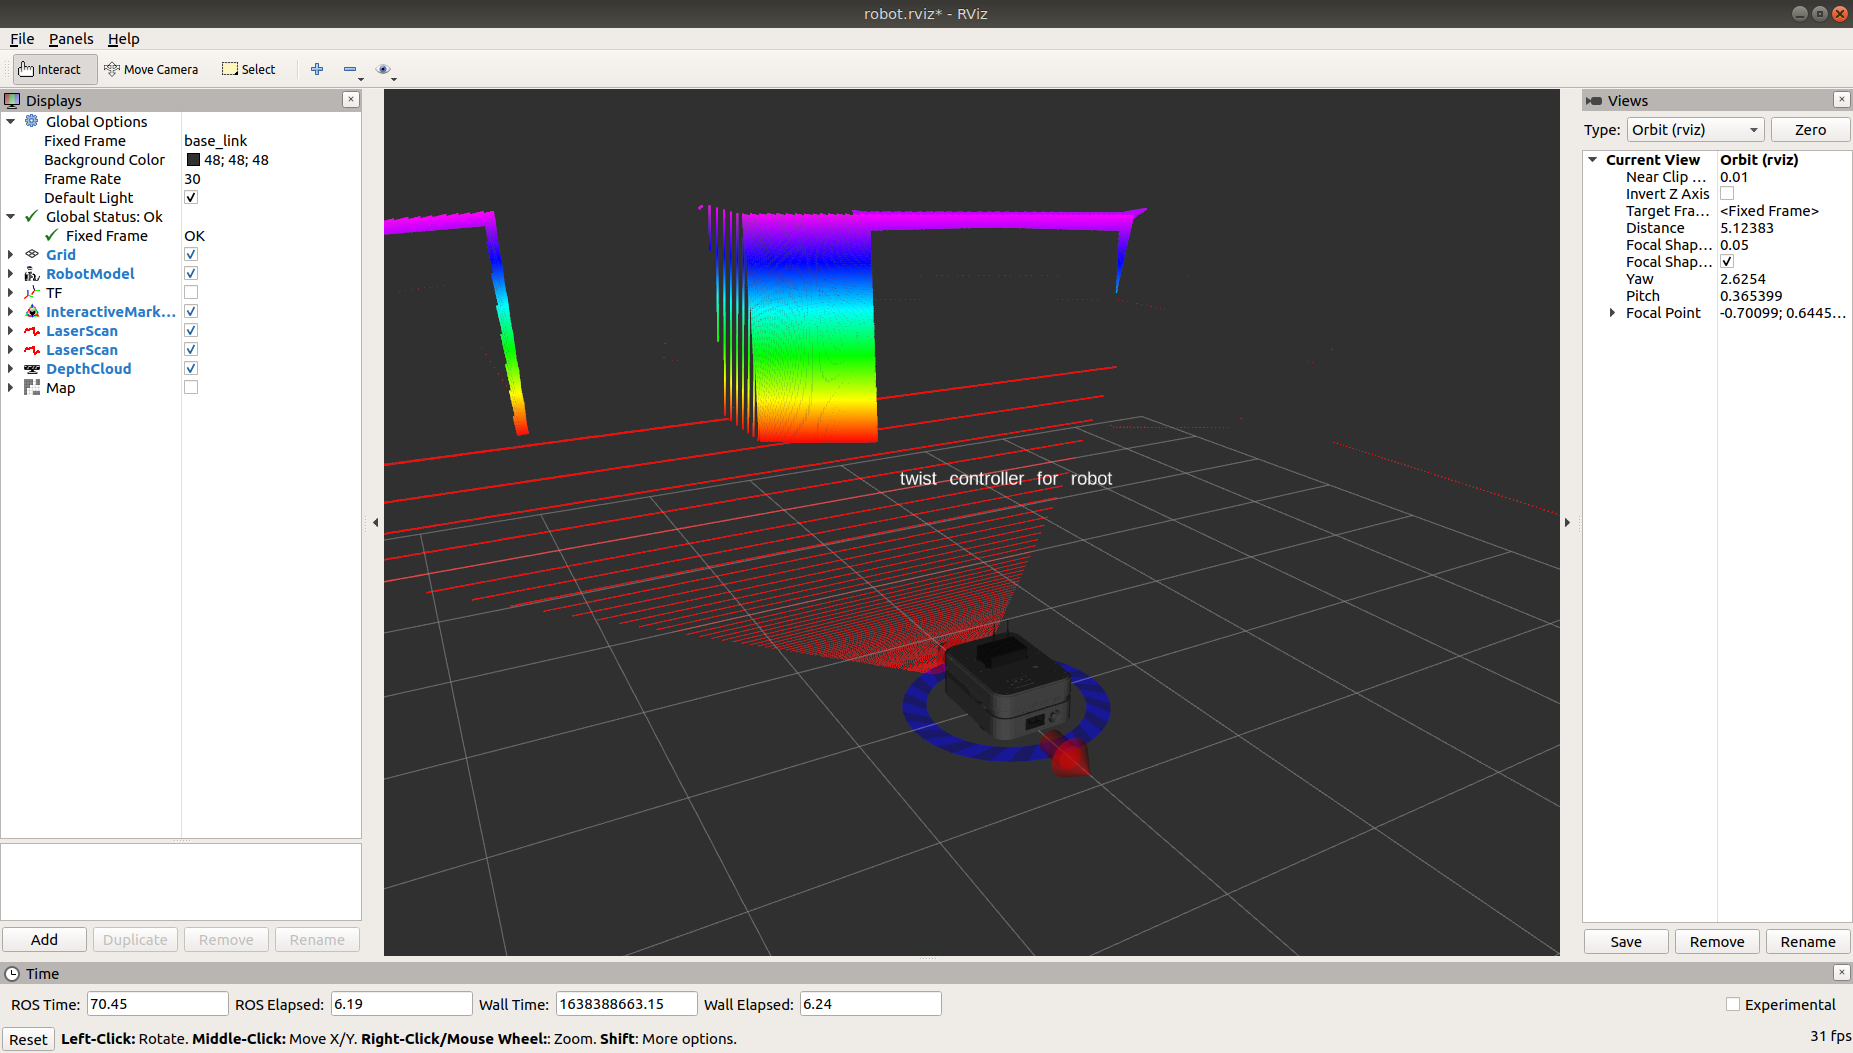Select the Interact tool
The image size is (1853, 1053).
(x=50, y=69)
